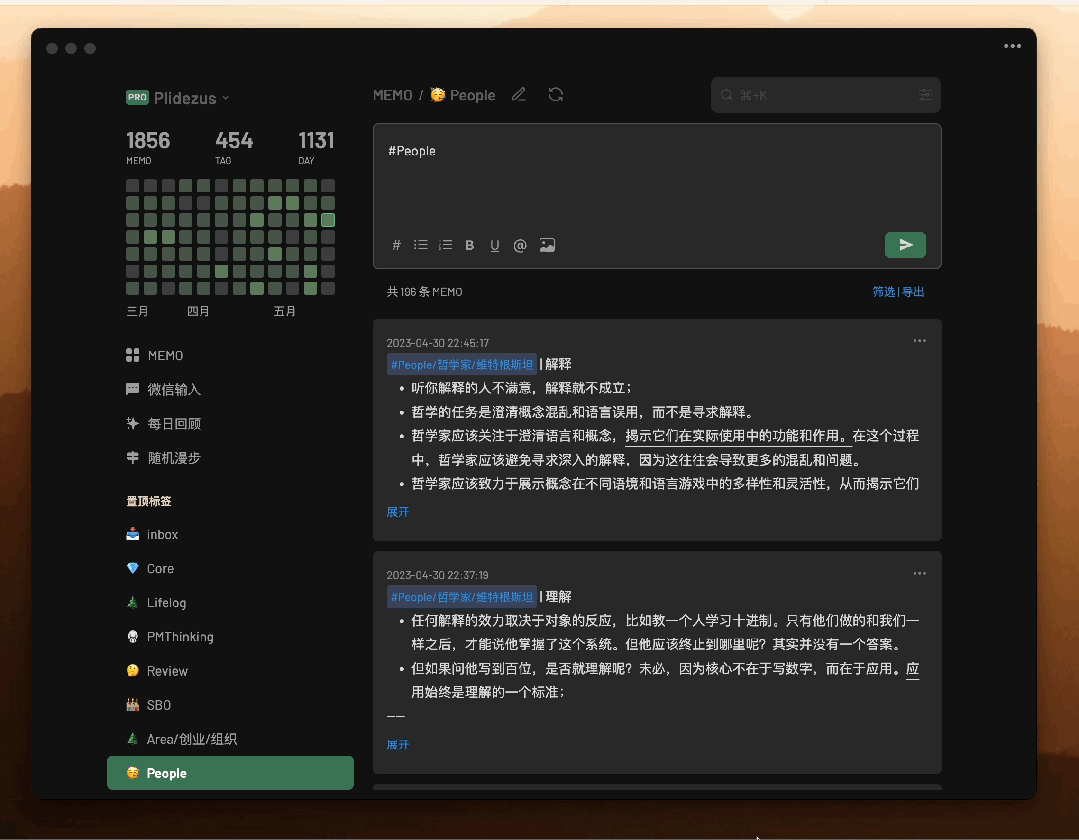1079x840 pixels.
Task: Send the memo with green arrow button
Action: pos(905,245)
